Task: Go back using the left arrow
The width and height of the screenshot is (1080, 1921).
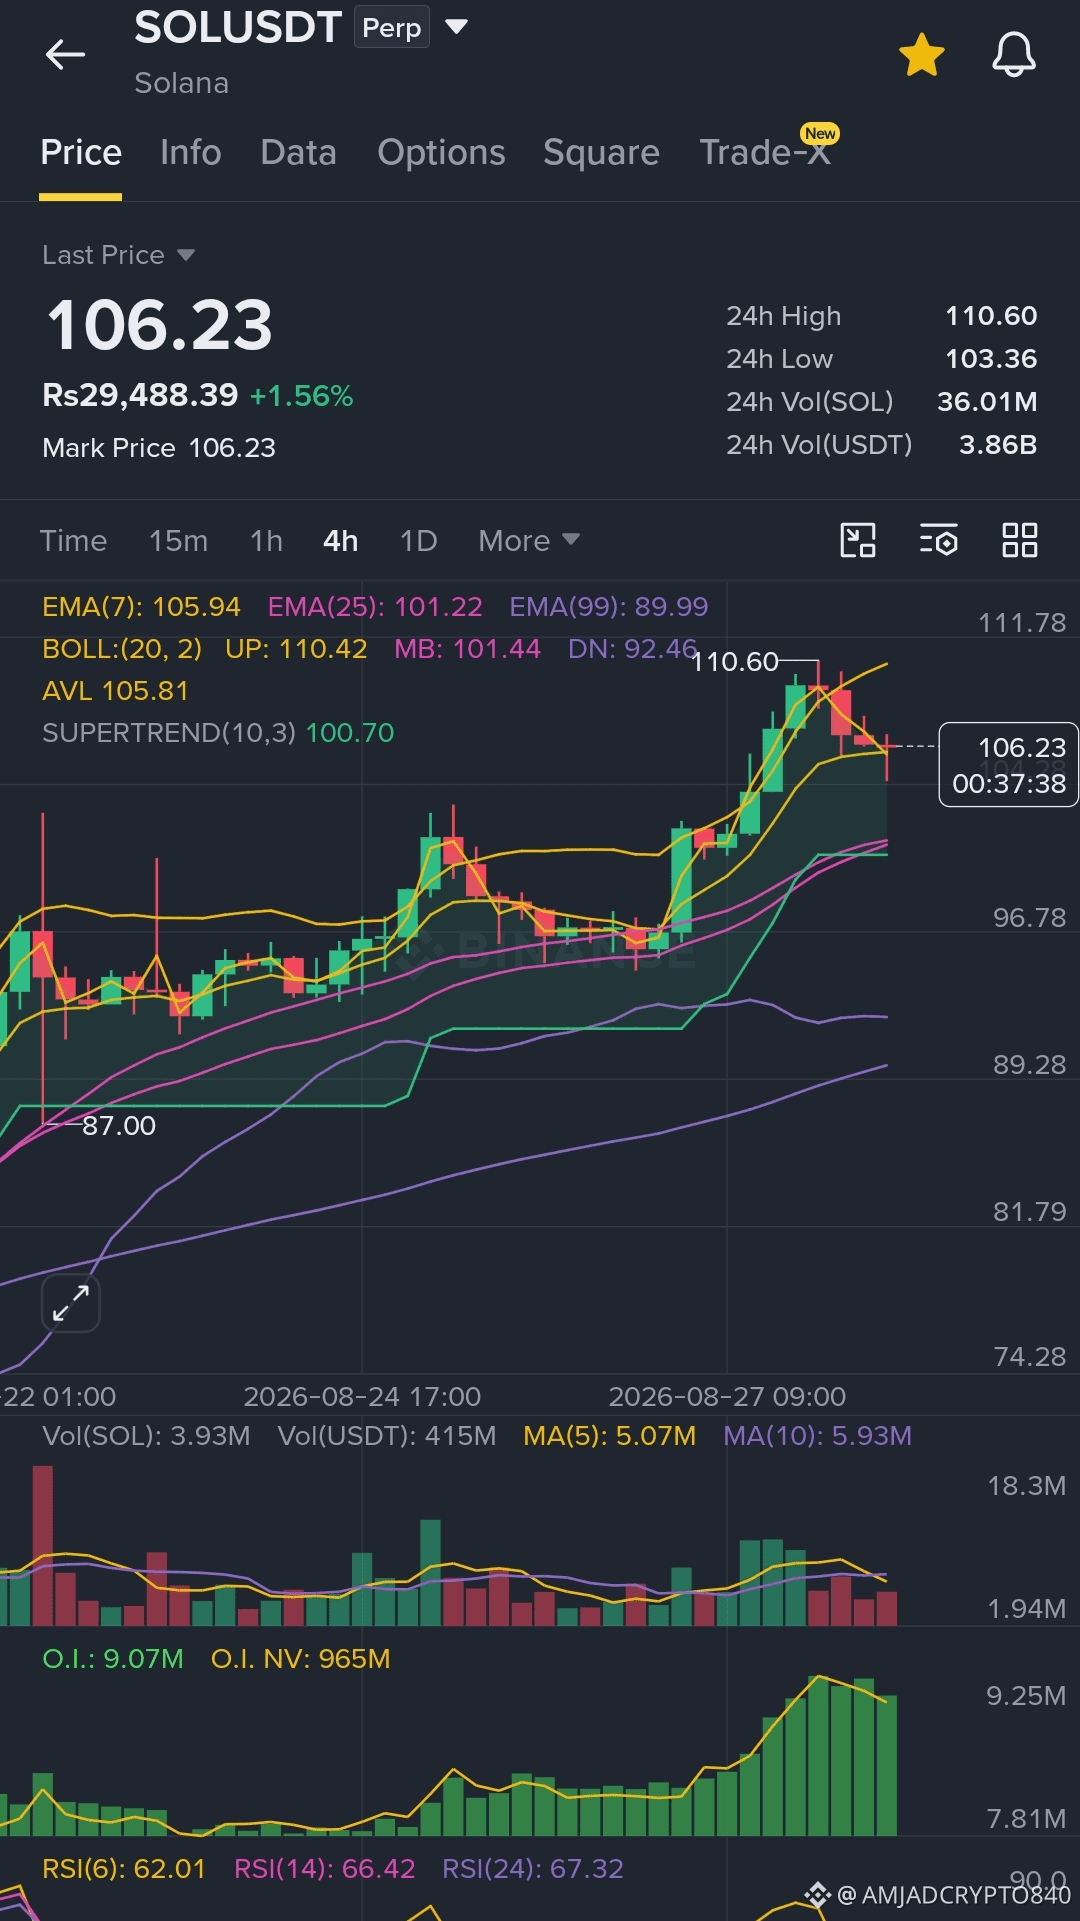Action: (65, 54)
